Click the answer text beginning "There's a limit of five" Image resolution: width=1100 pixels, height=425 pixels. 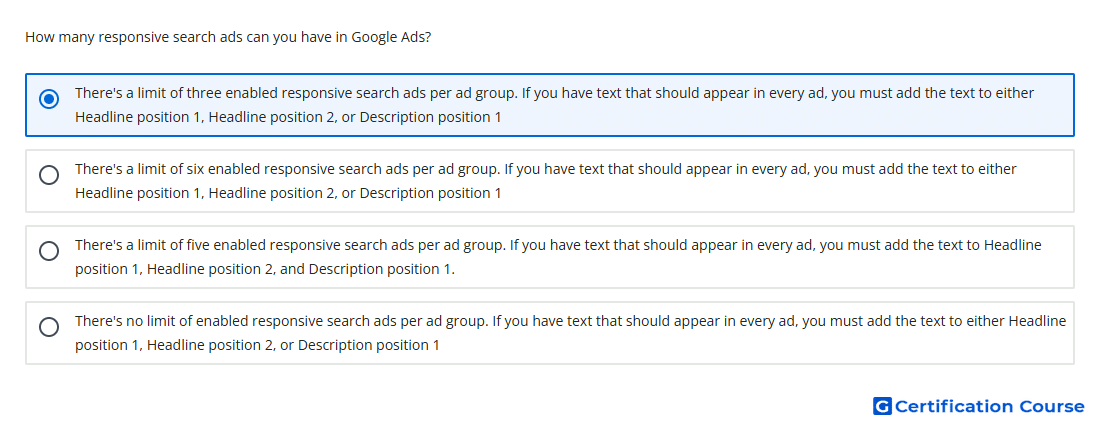click(558, 257)
